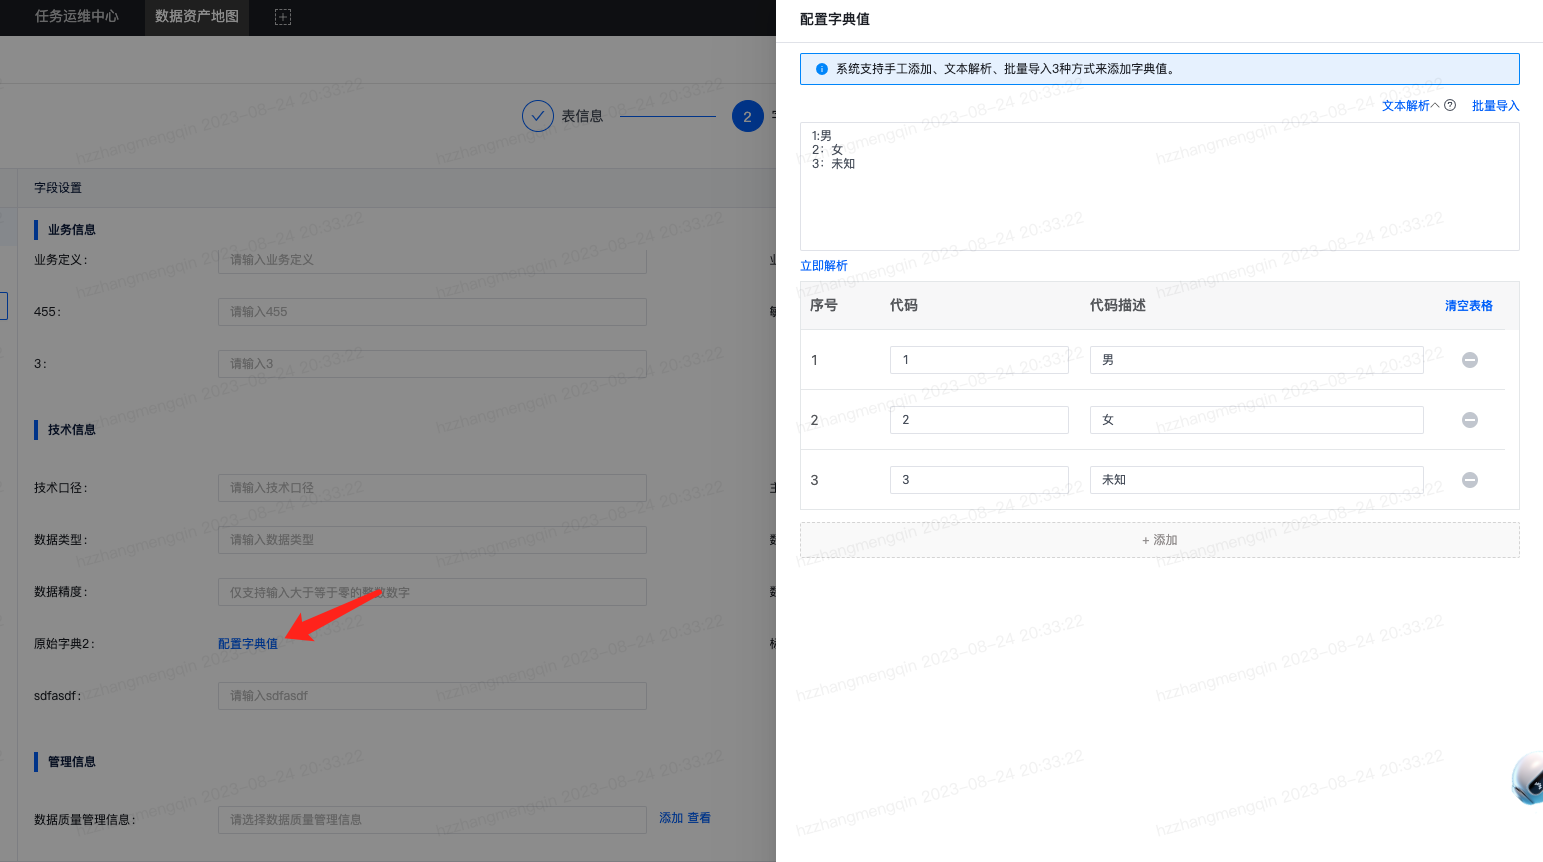Viewport: 1543px width, 862px height.
Task: Click step 2 circle in the wizard
Action: coord(747,116)
